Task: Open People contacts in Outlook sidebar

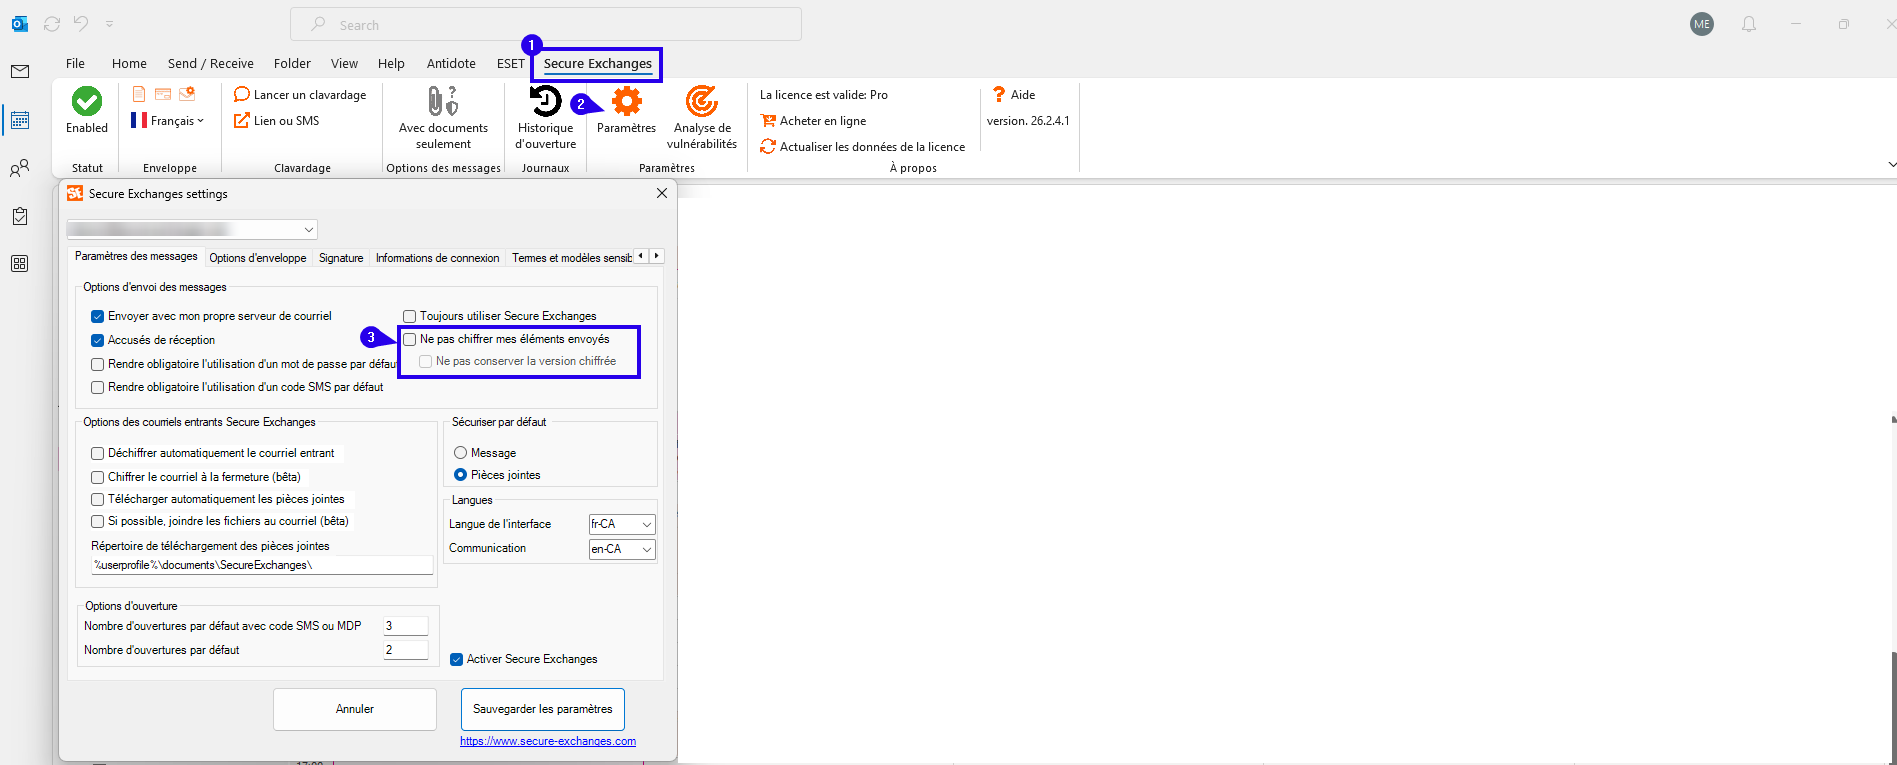Action: [x=20, y=168]
